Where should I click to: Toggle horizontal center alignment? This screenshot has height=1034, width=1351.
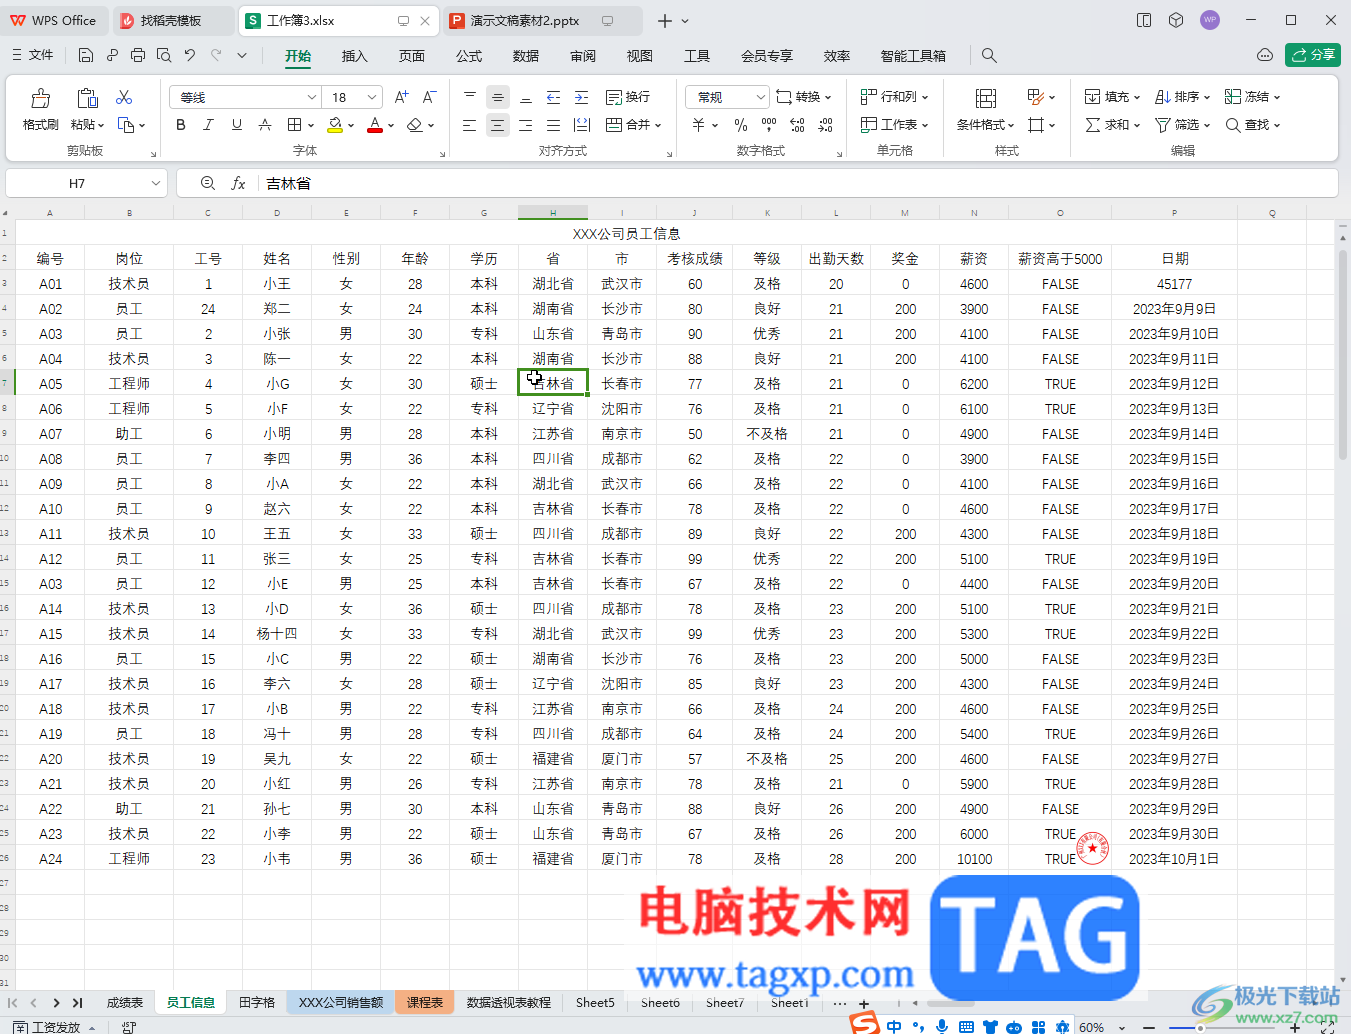pos(497,125)
